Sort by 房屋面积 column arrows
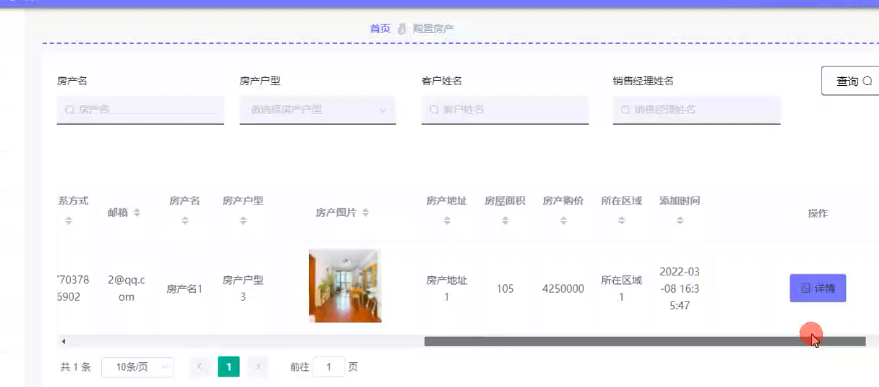 tap(505, 221)
